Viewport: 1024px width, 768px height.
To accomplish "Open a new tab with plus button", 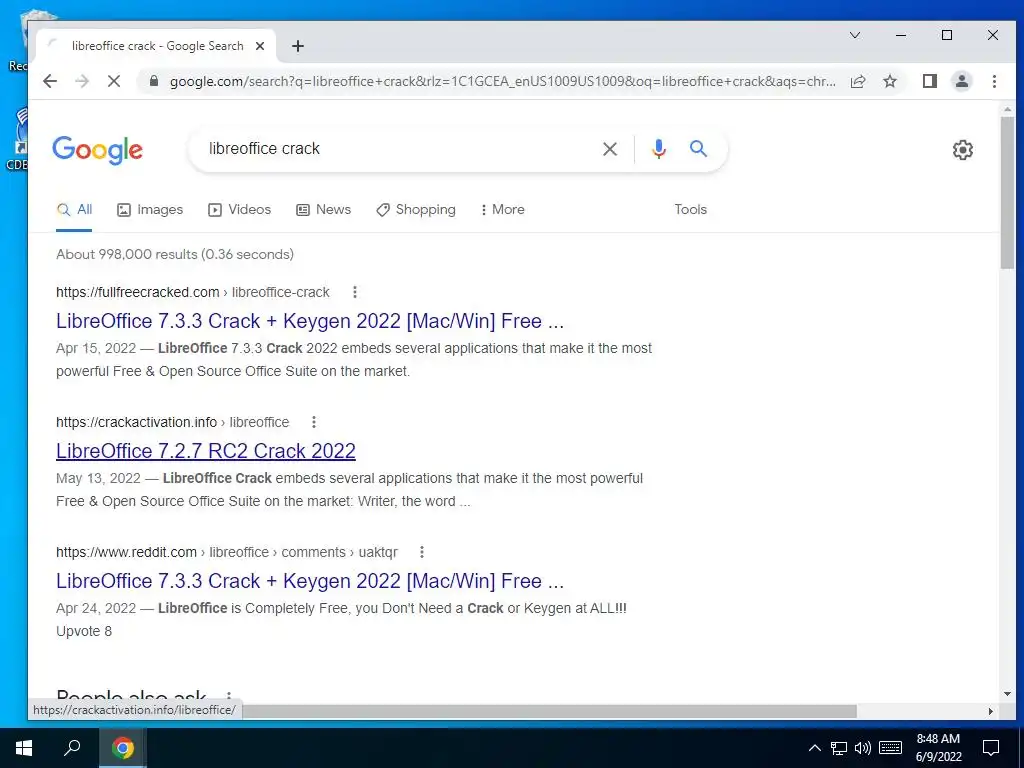I will point(298,46).
